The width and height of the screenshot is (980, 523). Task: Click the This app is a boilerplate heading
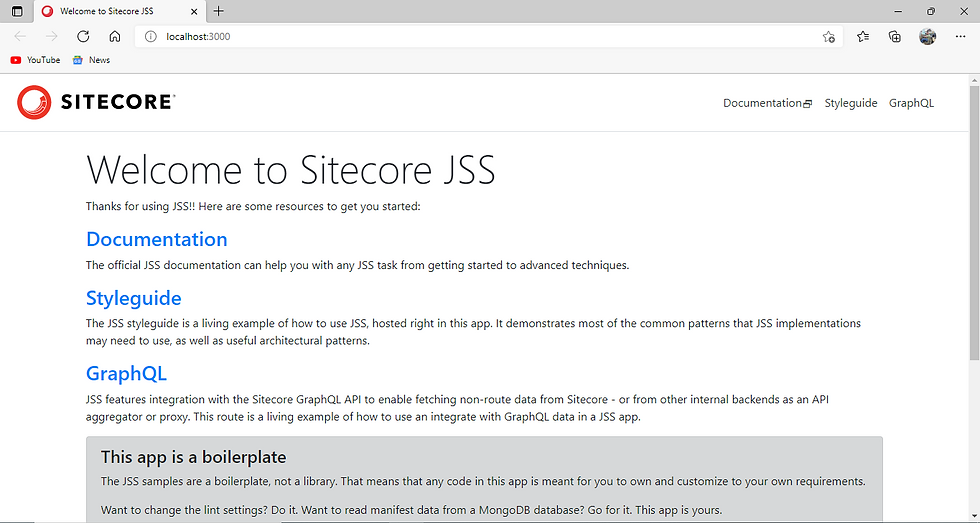tap(193, 457)
